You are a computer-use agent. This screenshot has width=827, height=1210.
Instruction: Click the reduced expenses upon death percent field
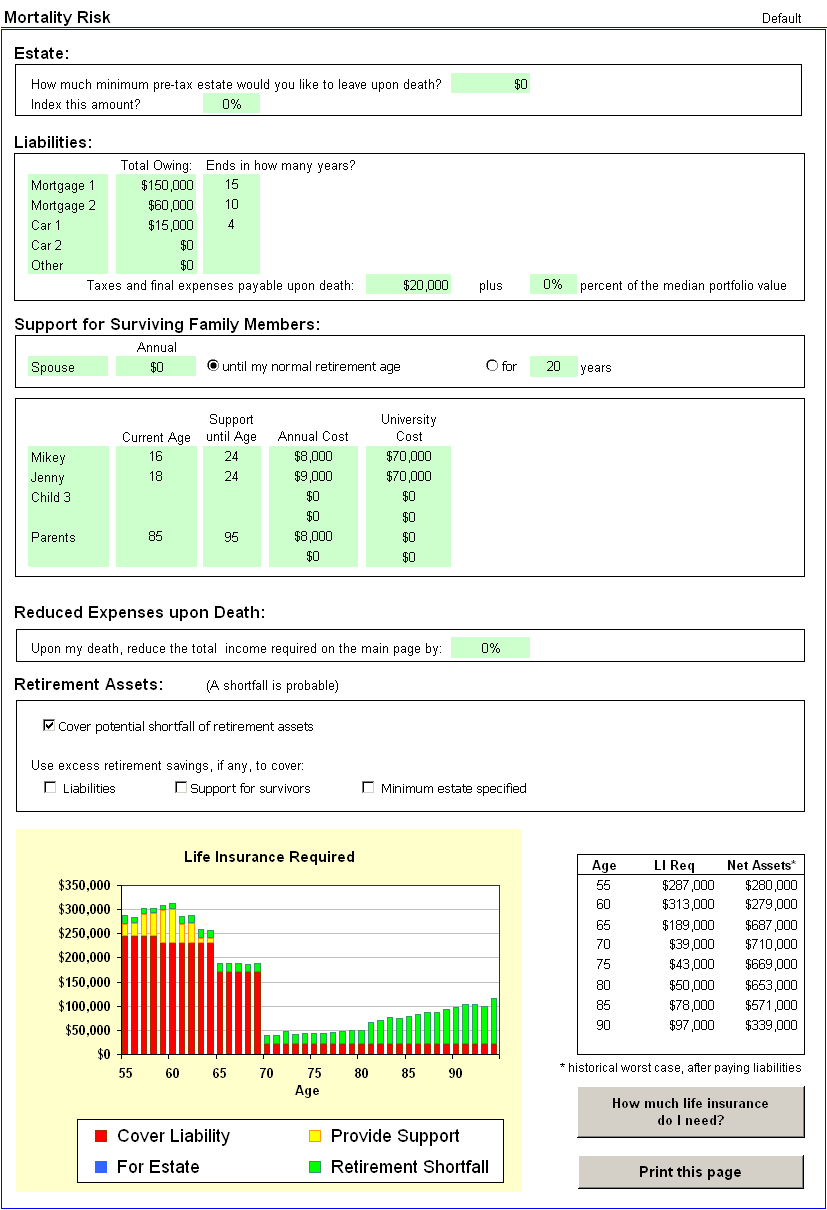pos(490,648)
